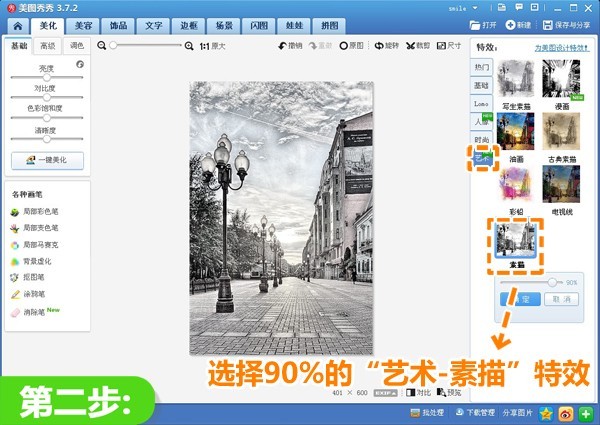The width and height of the screenshot is (600, 425).
Task: Click the home icon tab
Action: pyautogui.click(x=18, y=26)
